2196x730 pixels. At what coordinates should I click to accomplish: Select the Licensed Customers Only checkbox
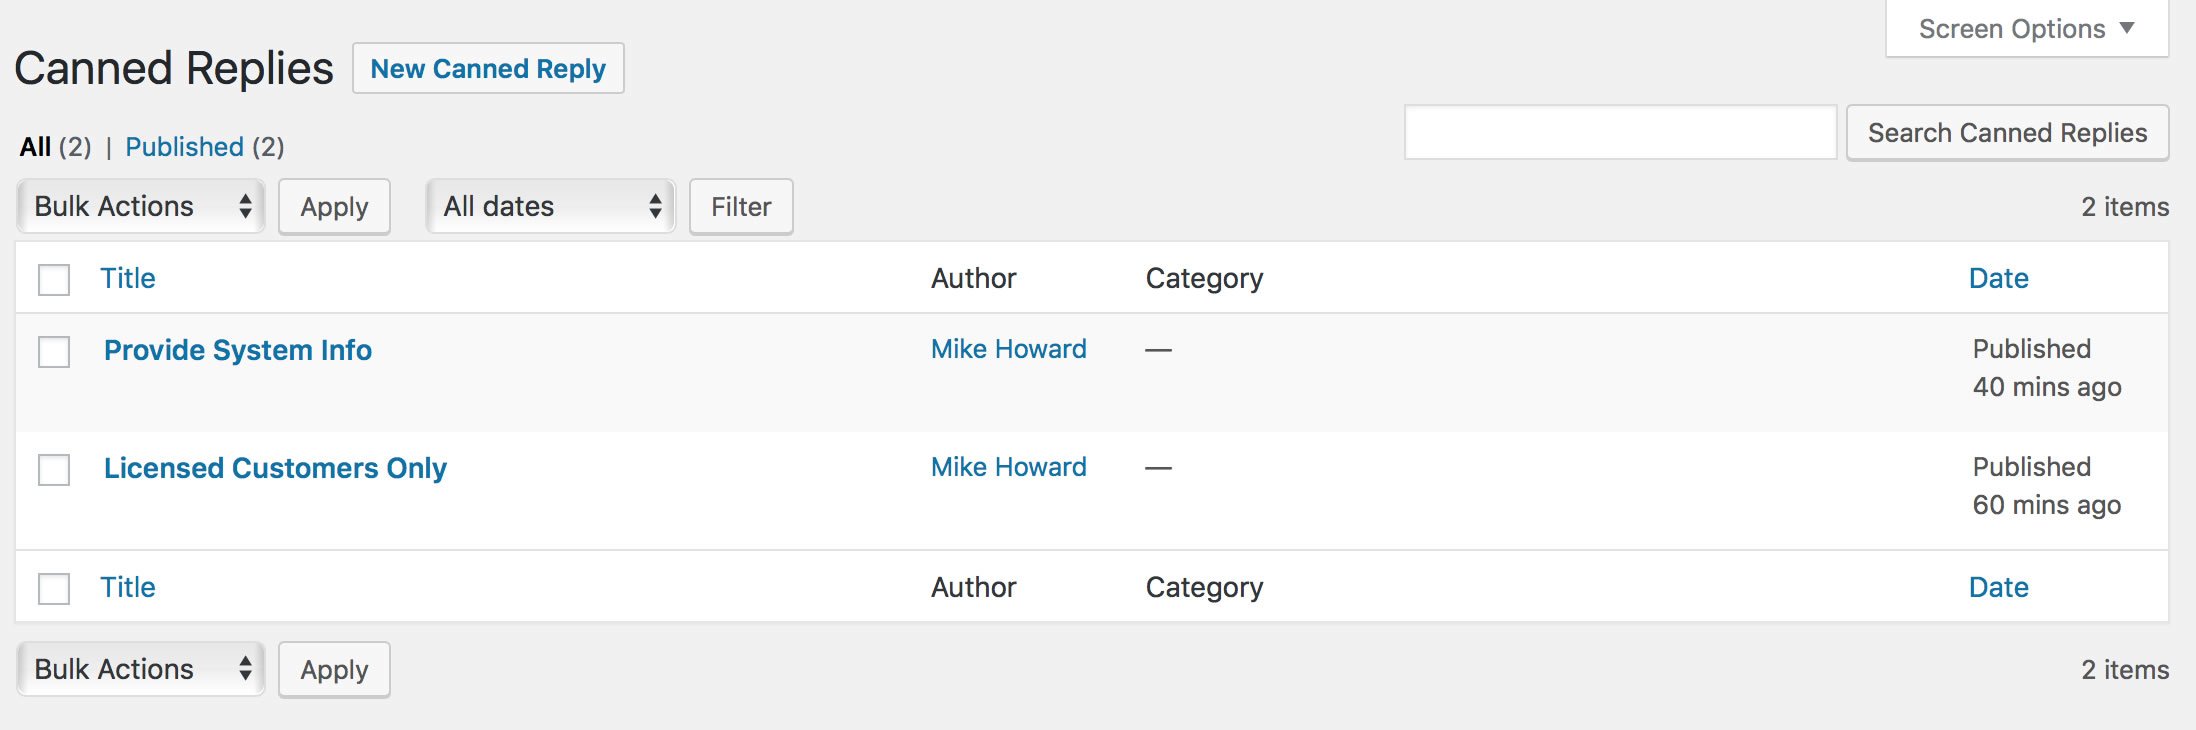54,469
